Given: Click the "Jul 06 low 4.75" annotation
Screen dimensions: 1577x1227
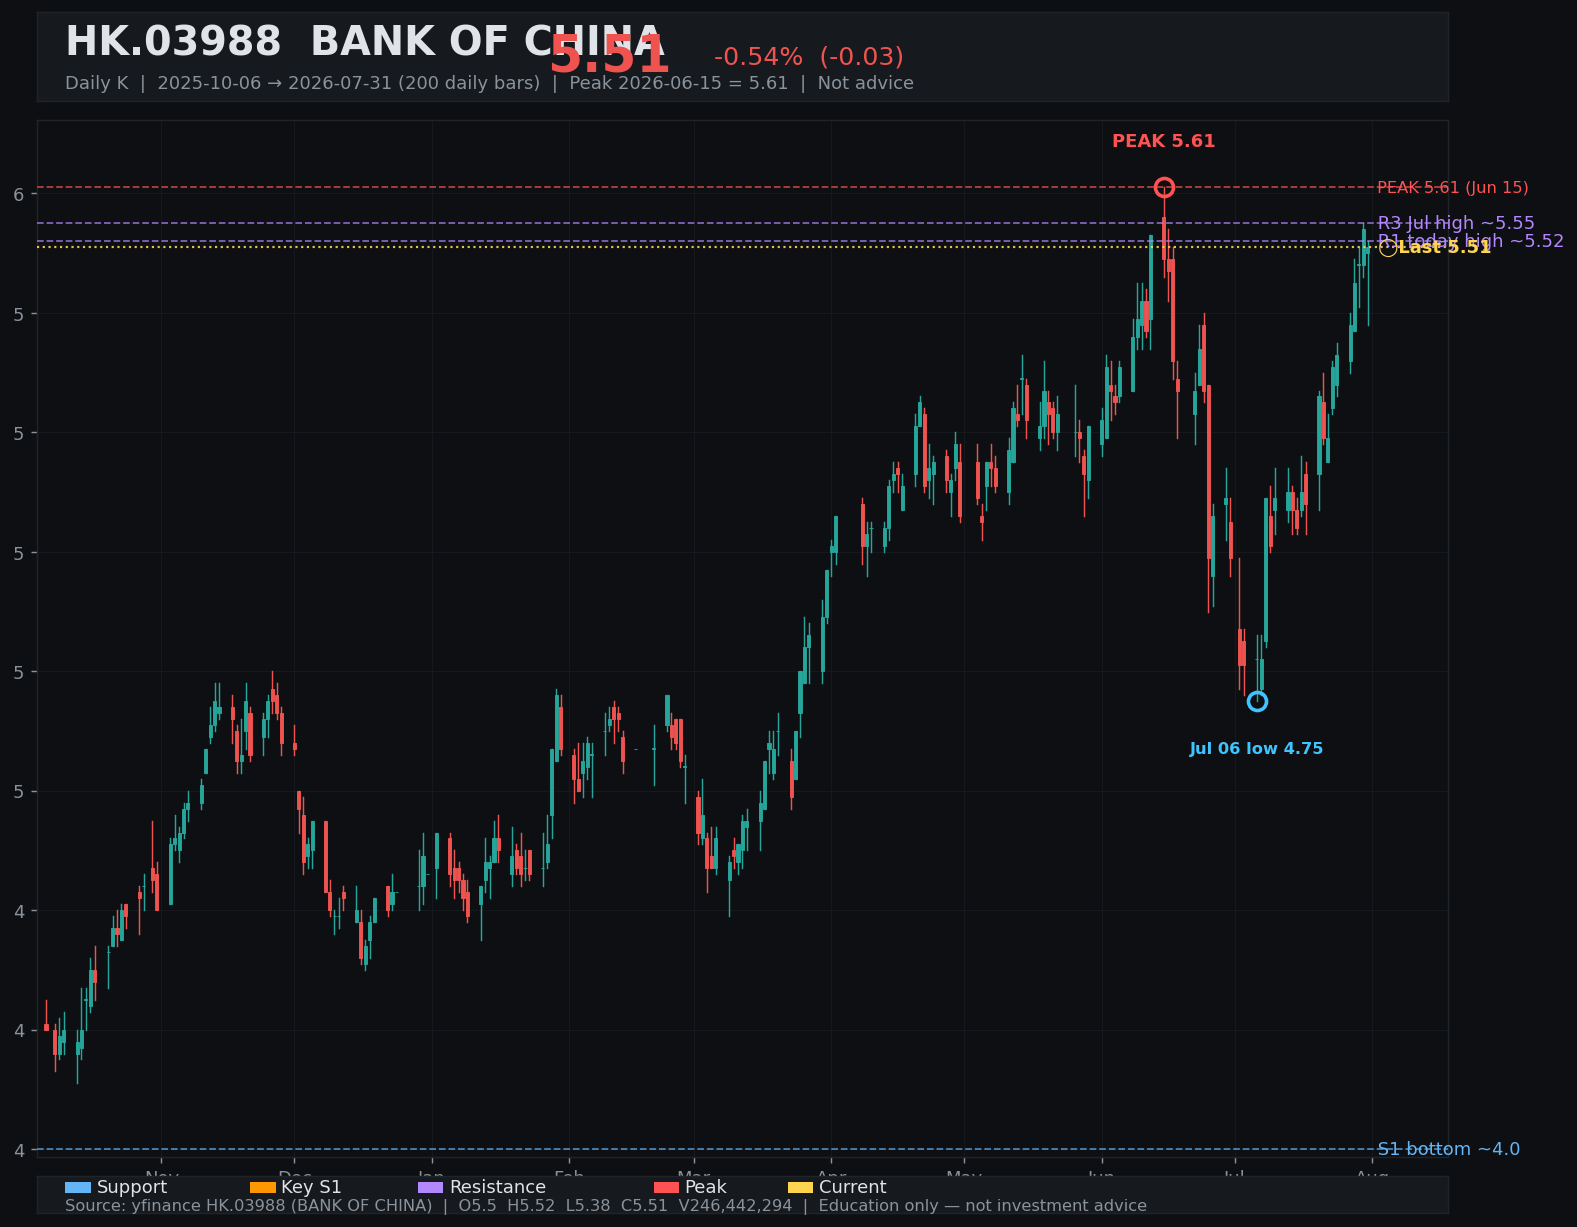Looking at the screenshot, I should click(x=1256, y=749).
